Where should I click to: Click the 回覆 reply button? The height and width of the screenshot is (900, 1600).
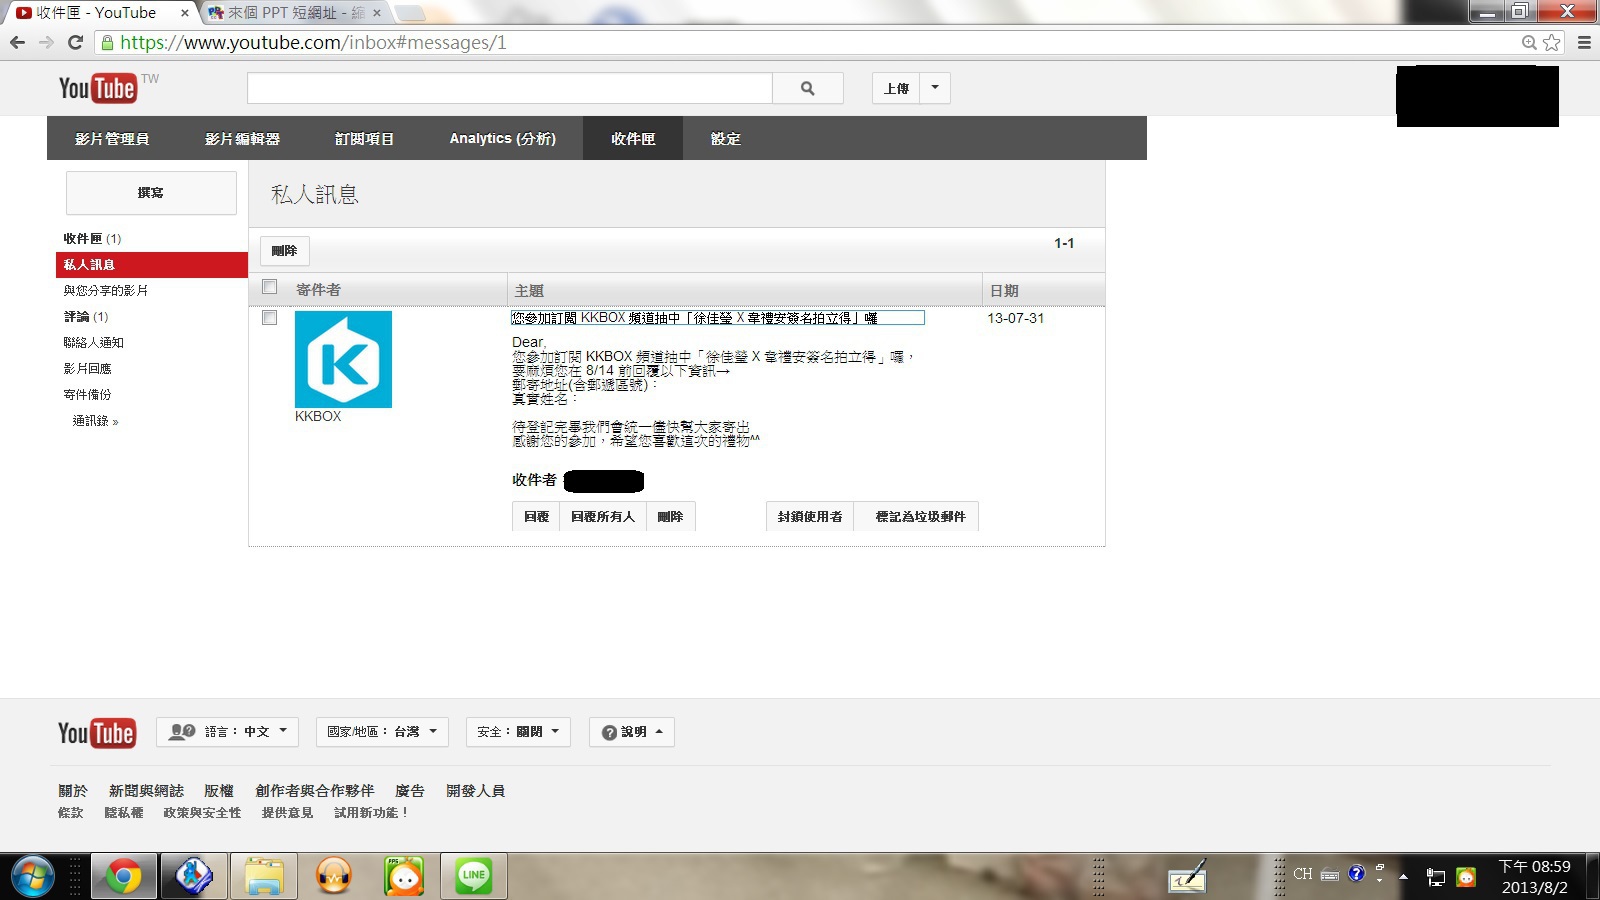coord(536,517)
